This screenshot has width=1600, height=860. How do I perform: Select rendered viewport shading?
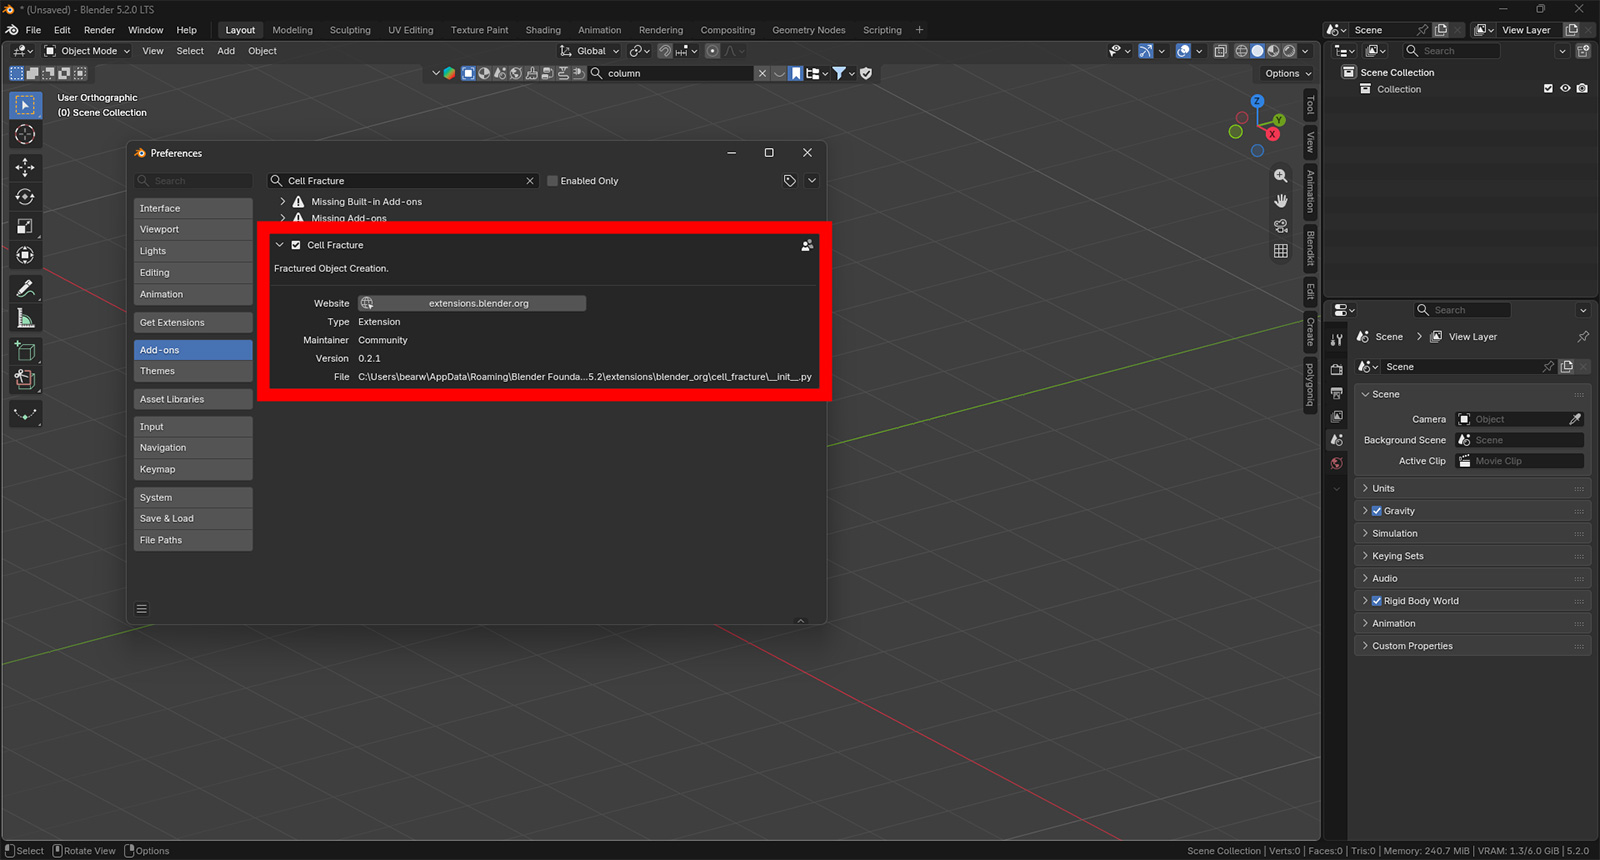(1290, 51)
